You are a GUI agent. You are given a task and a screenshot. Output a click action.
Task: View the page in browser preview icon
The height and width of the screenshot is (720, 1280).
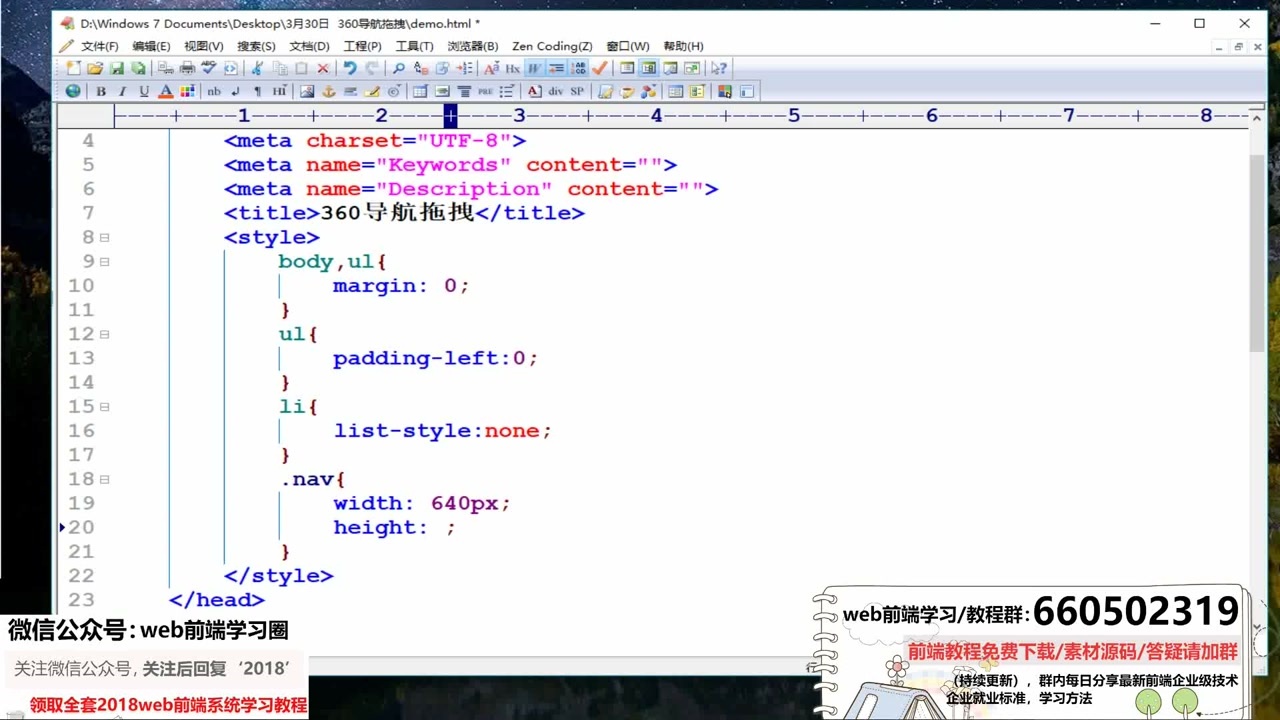[231, 68]
